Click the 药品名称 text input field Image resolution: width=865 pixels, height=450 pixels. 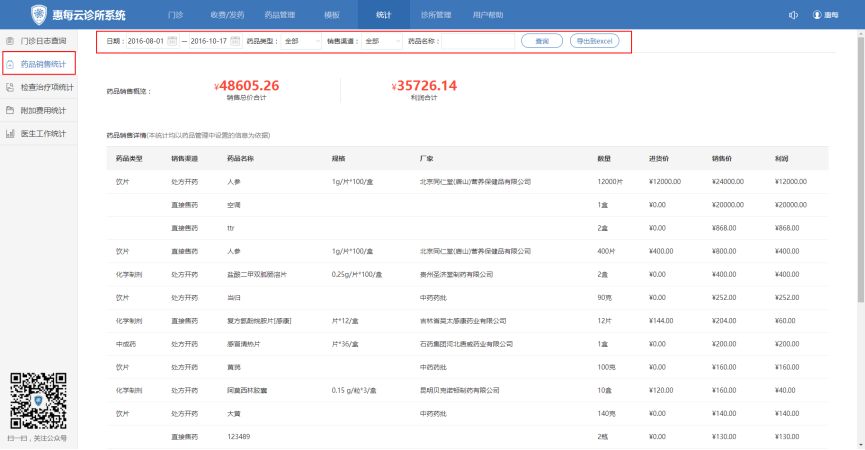tap(477, 41)
